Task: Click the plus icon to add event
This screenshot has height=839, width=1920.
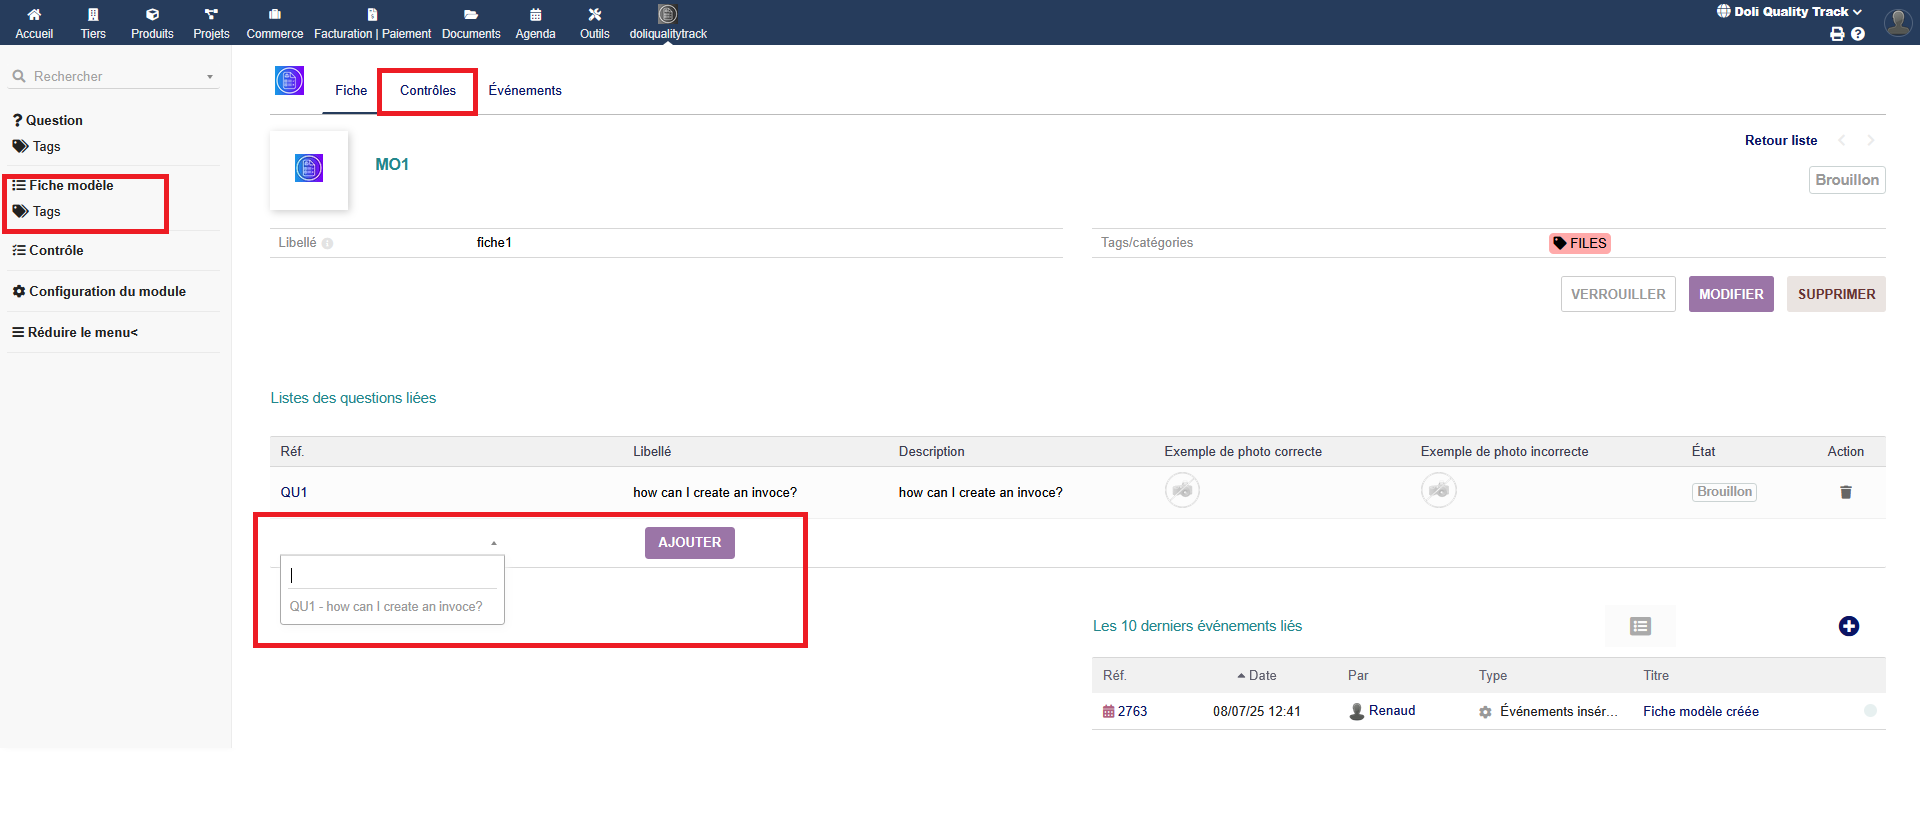Action: pyautogui.click(x=1848, y=626)
